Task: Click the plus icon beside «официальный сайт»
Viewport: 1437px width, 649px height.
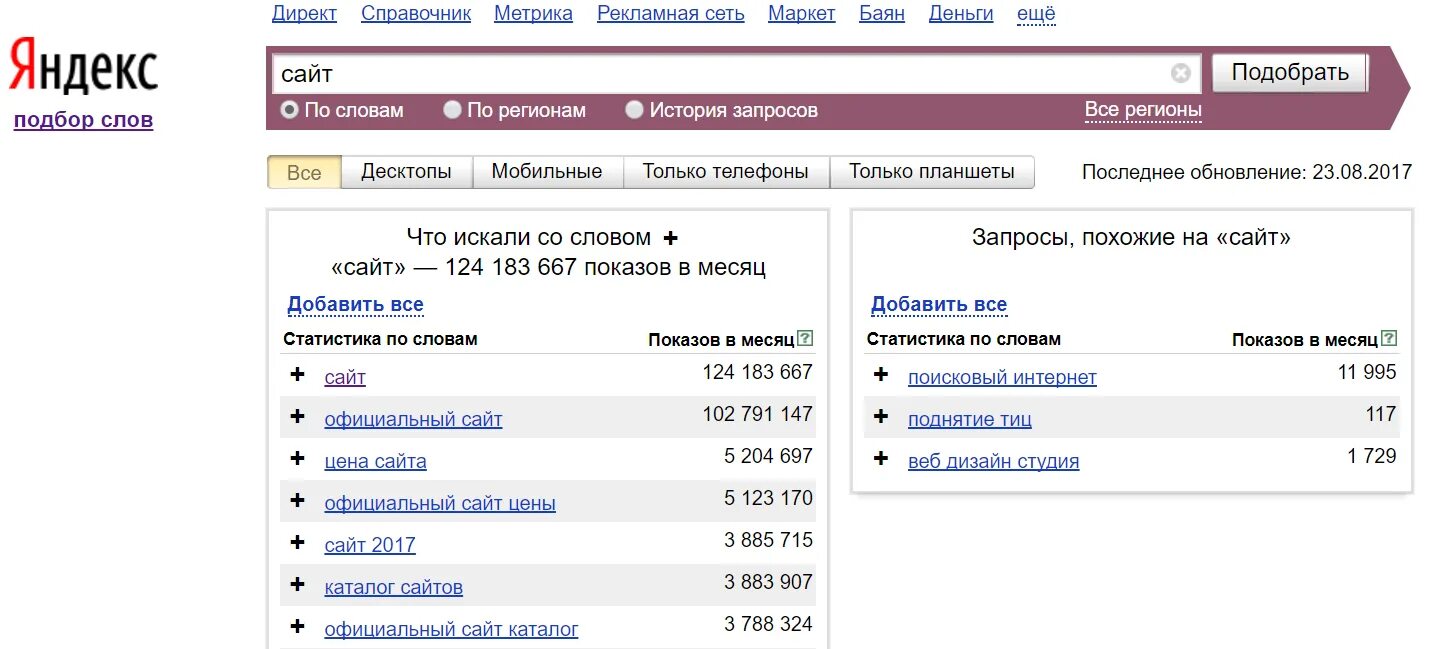Action: coord(297,417)
